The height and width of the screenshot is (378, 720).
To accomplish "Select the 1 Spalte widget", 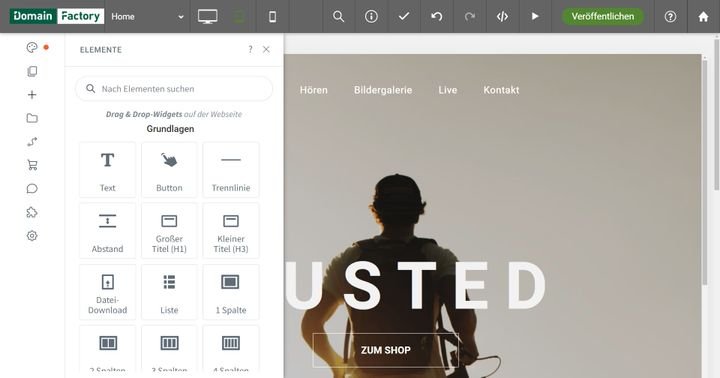I will (231, 292).
